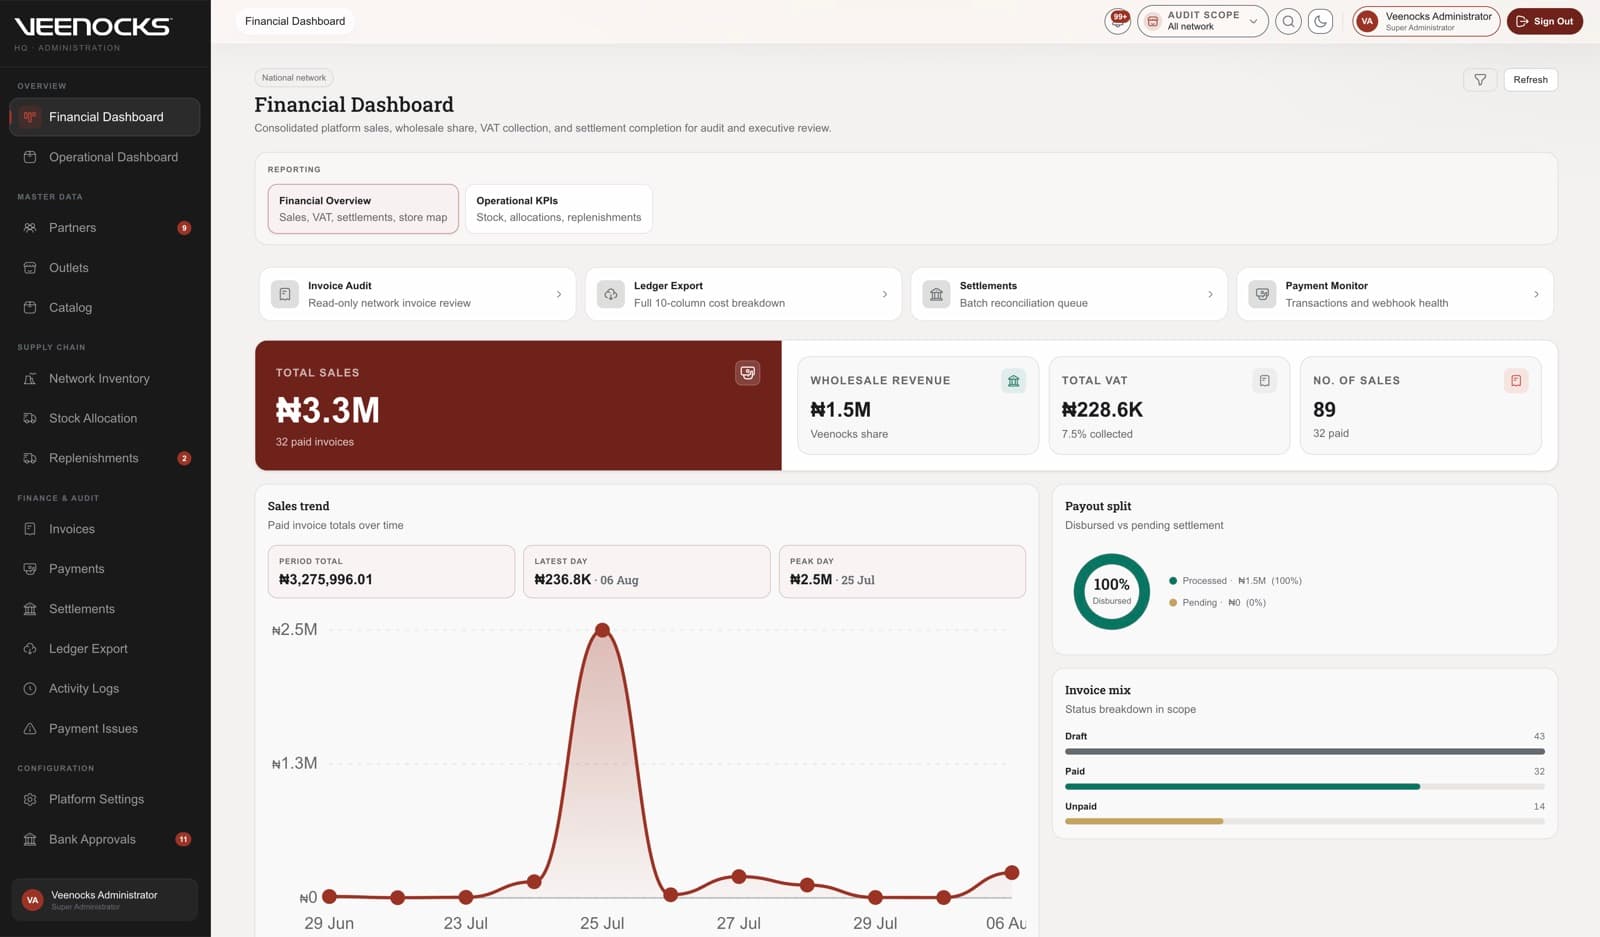Click the Peak Day ₦2.5M value

[x=811, y=580]
